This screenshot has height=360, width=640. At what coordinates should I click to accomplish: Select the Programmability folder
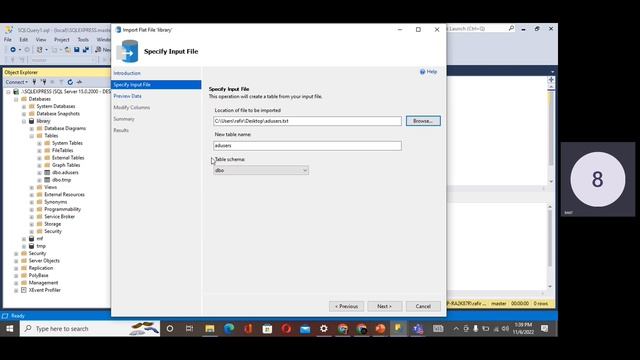click(62, 209)
